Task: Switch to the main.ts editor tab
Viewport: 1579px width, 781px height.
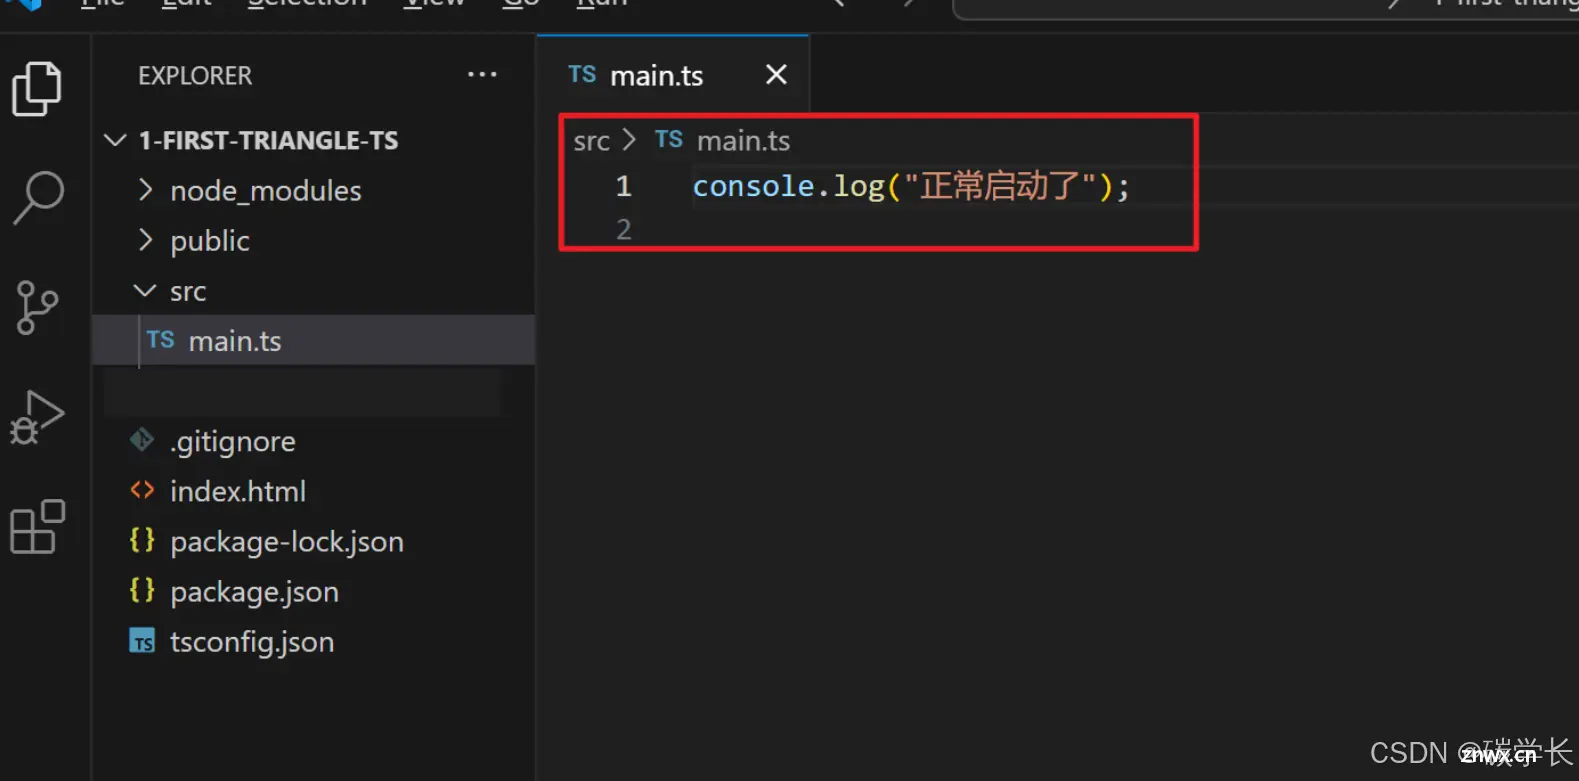Action: pos(673,75)
